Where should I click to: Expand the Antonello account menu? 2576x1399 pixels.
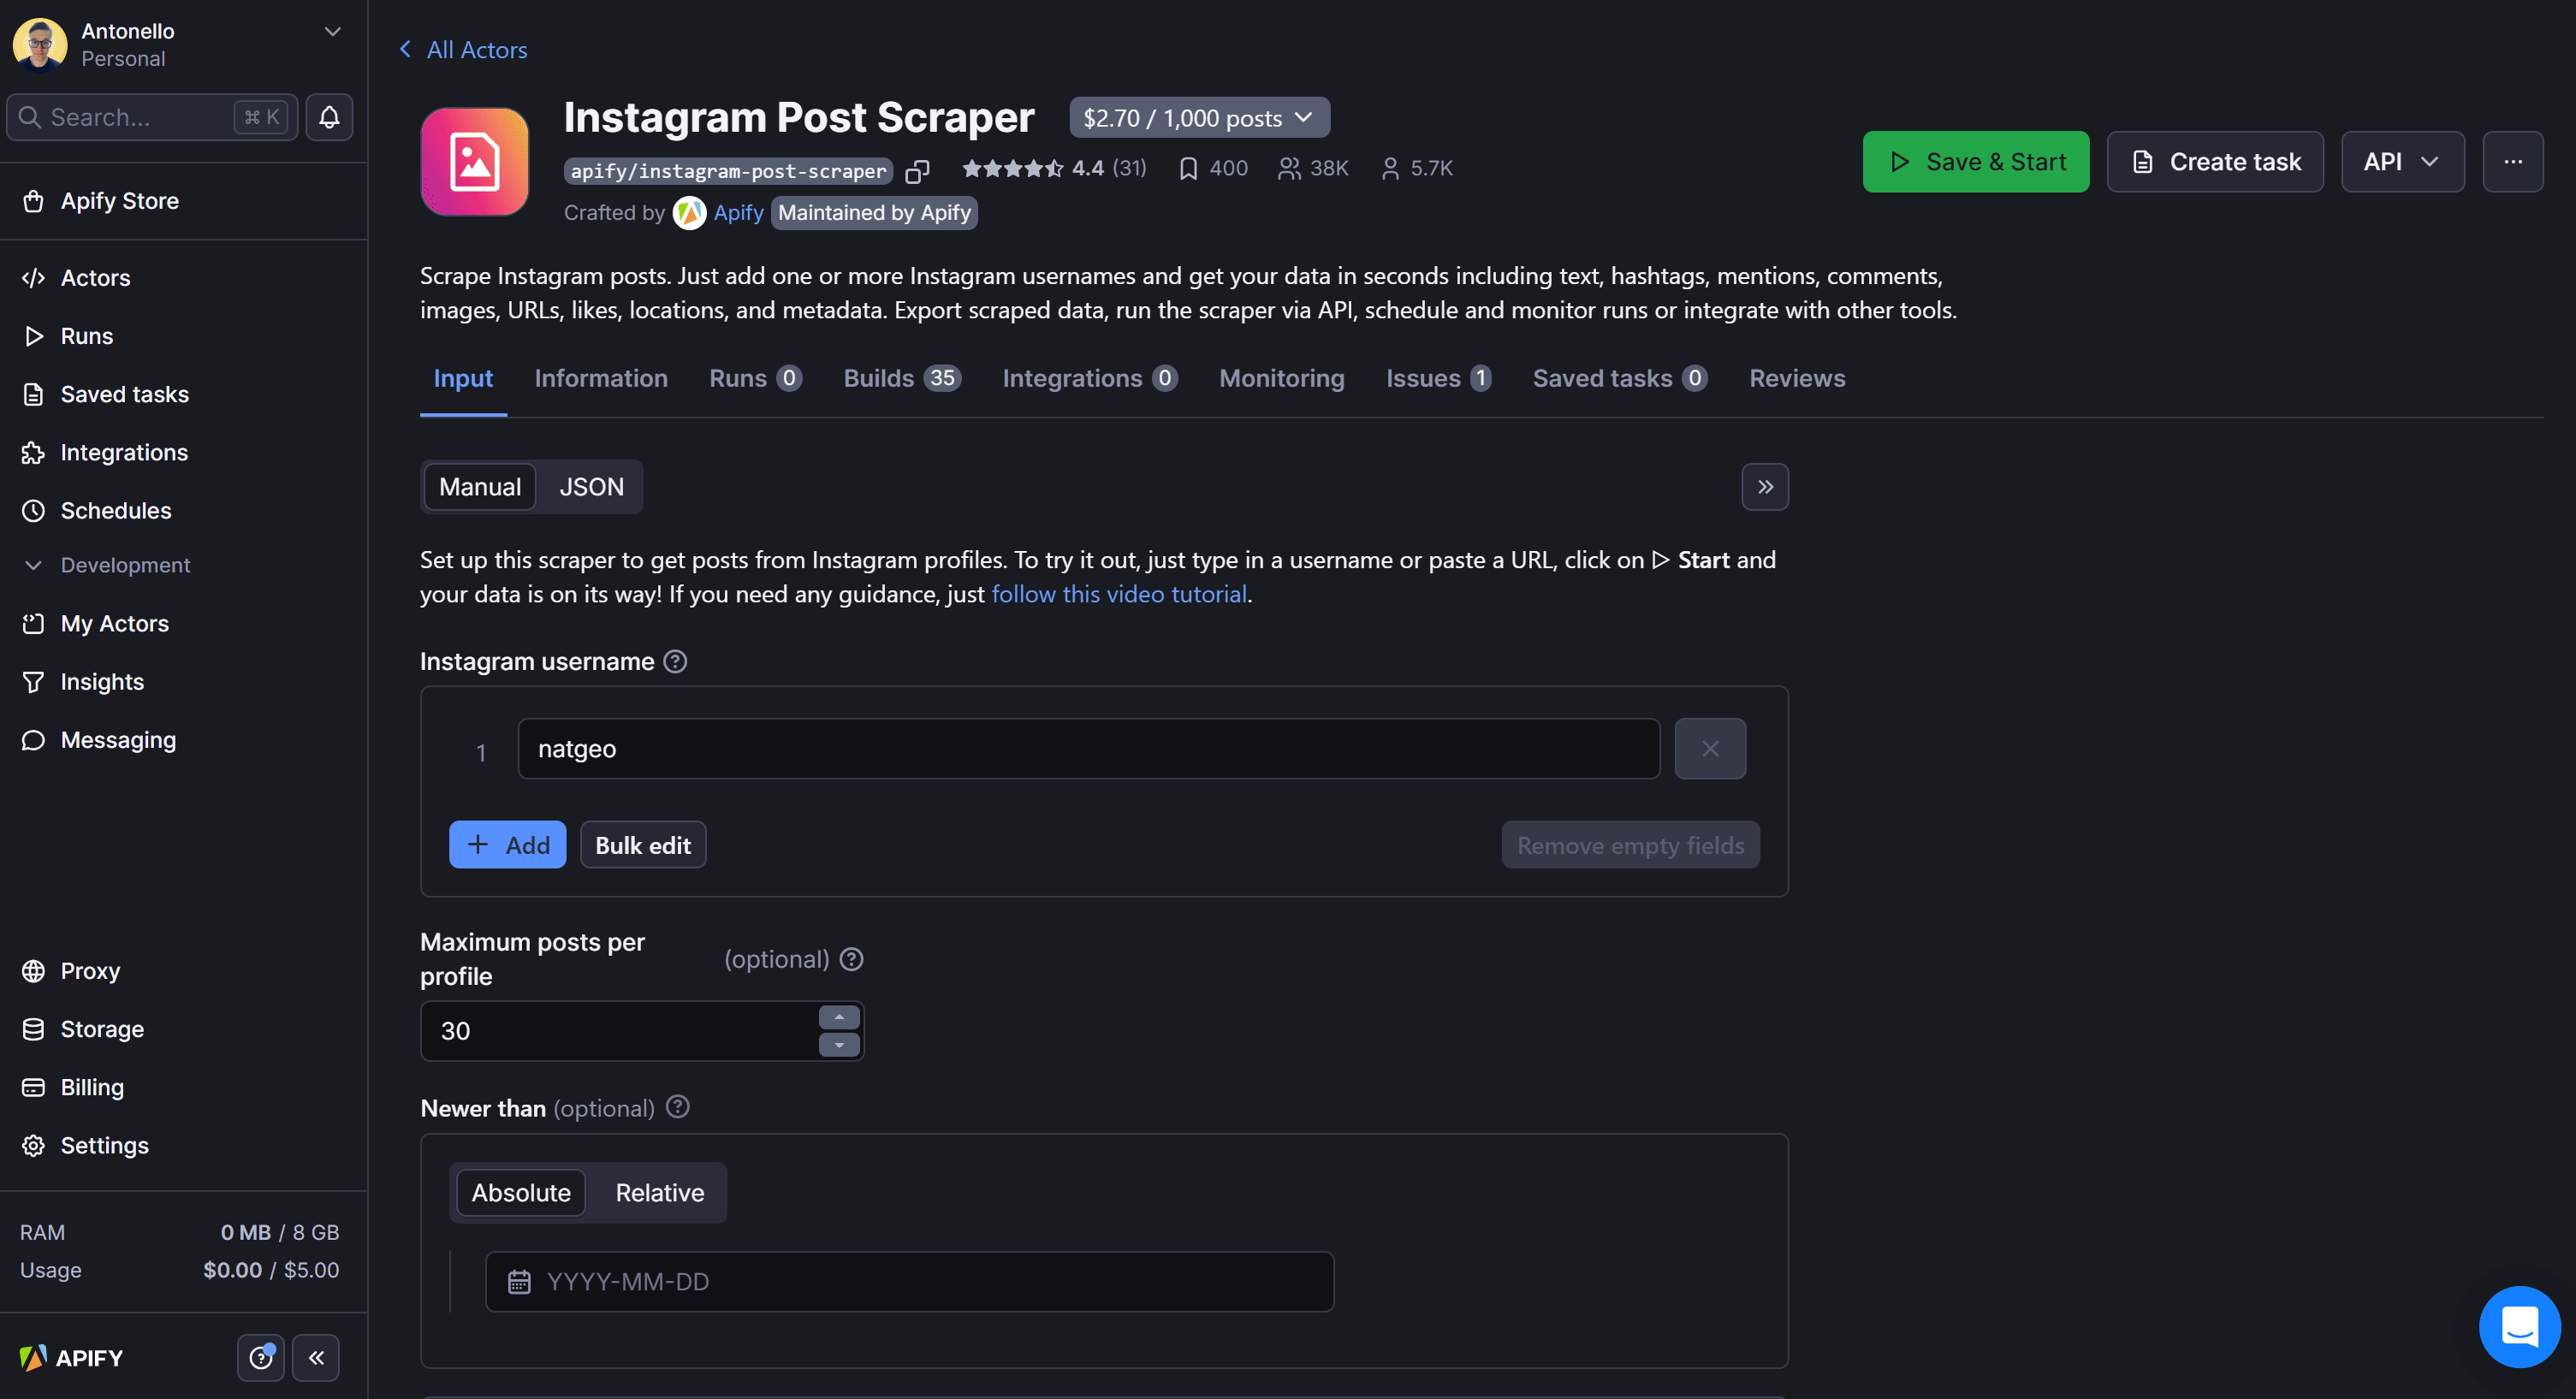coord(332,31)
